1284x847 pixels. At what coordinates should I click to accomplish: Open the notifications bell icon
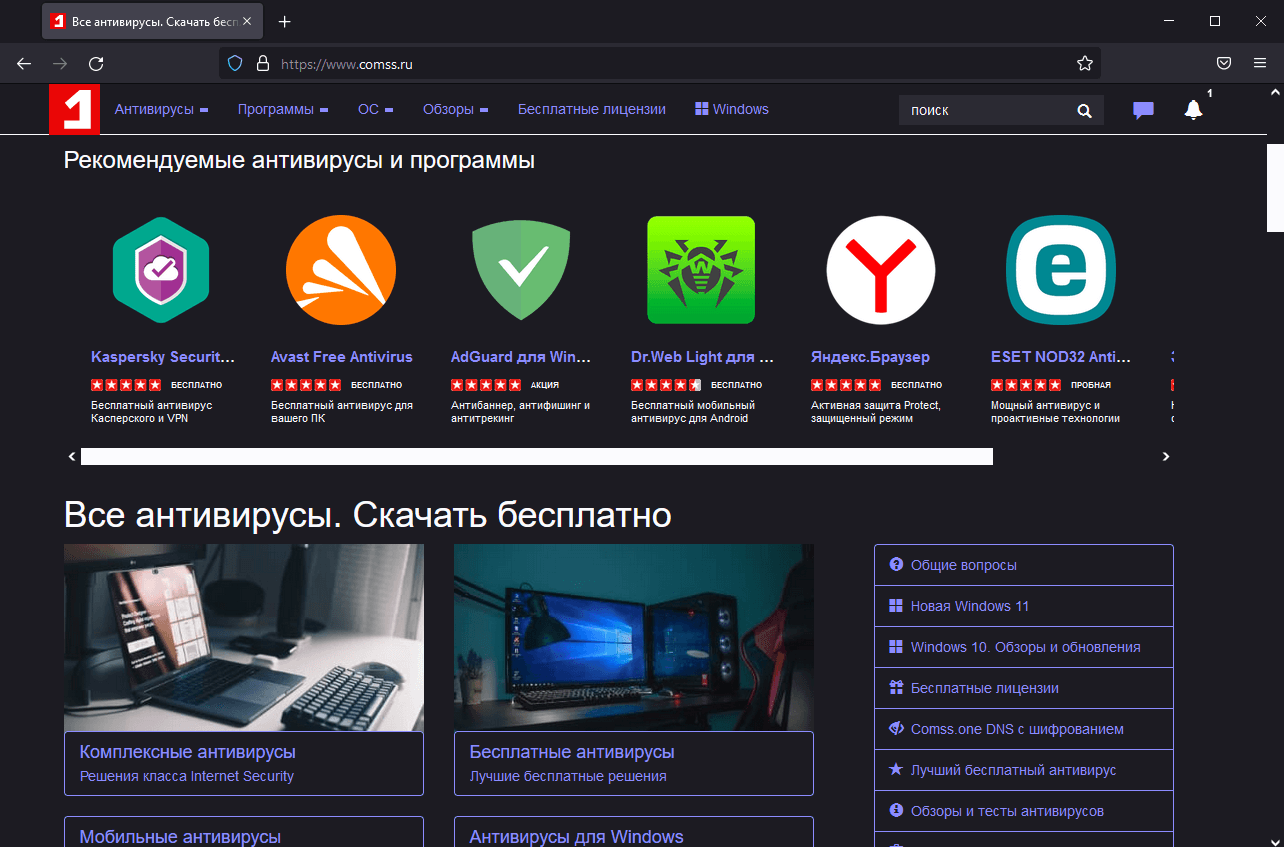pos(1193,110)
